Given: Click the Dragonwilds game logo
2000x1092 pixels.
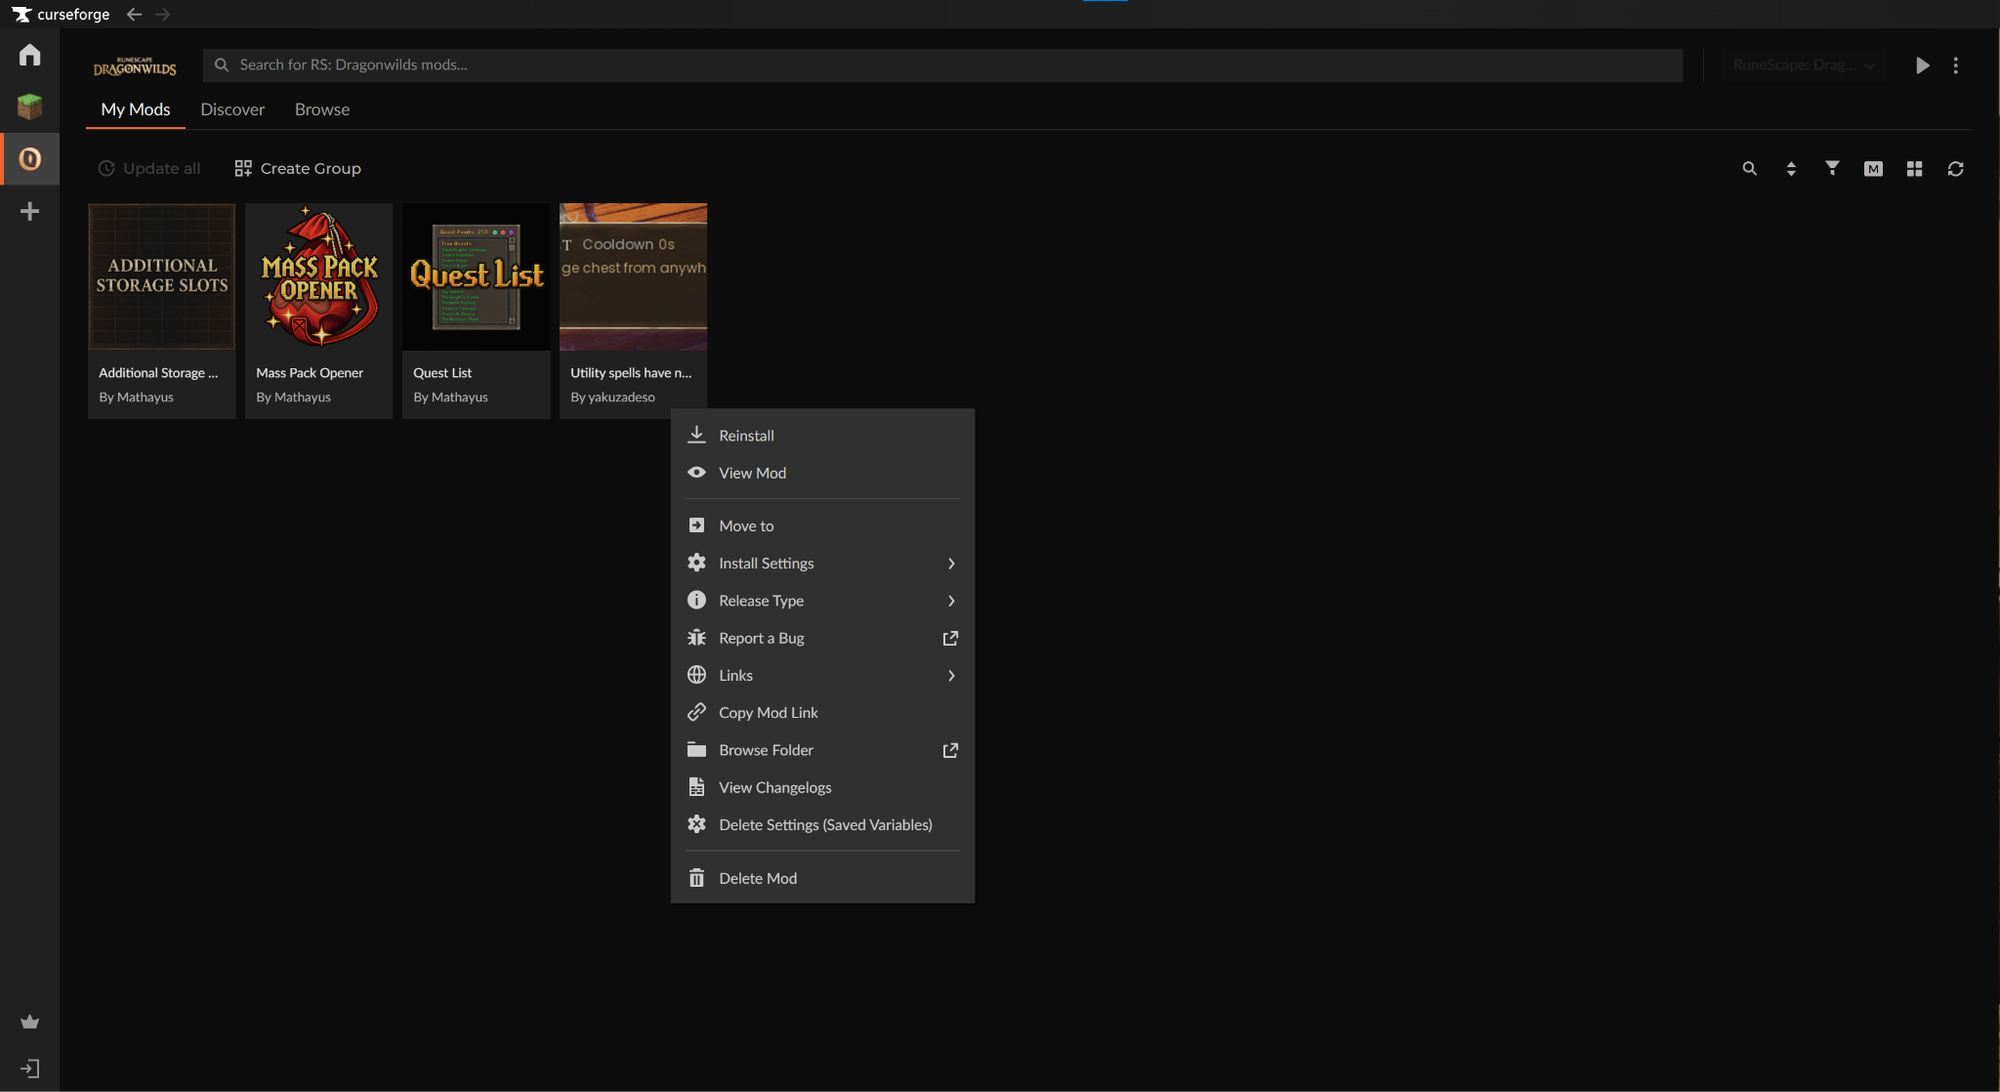Looking at the screenshot, I should [135, 66].
